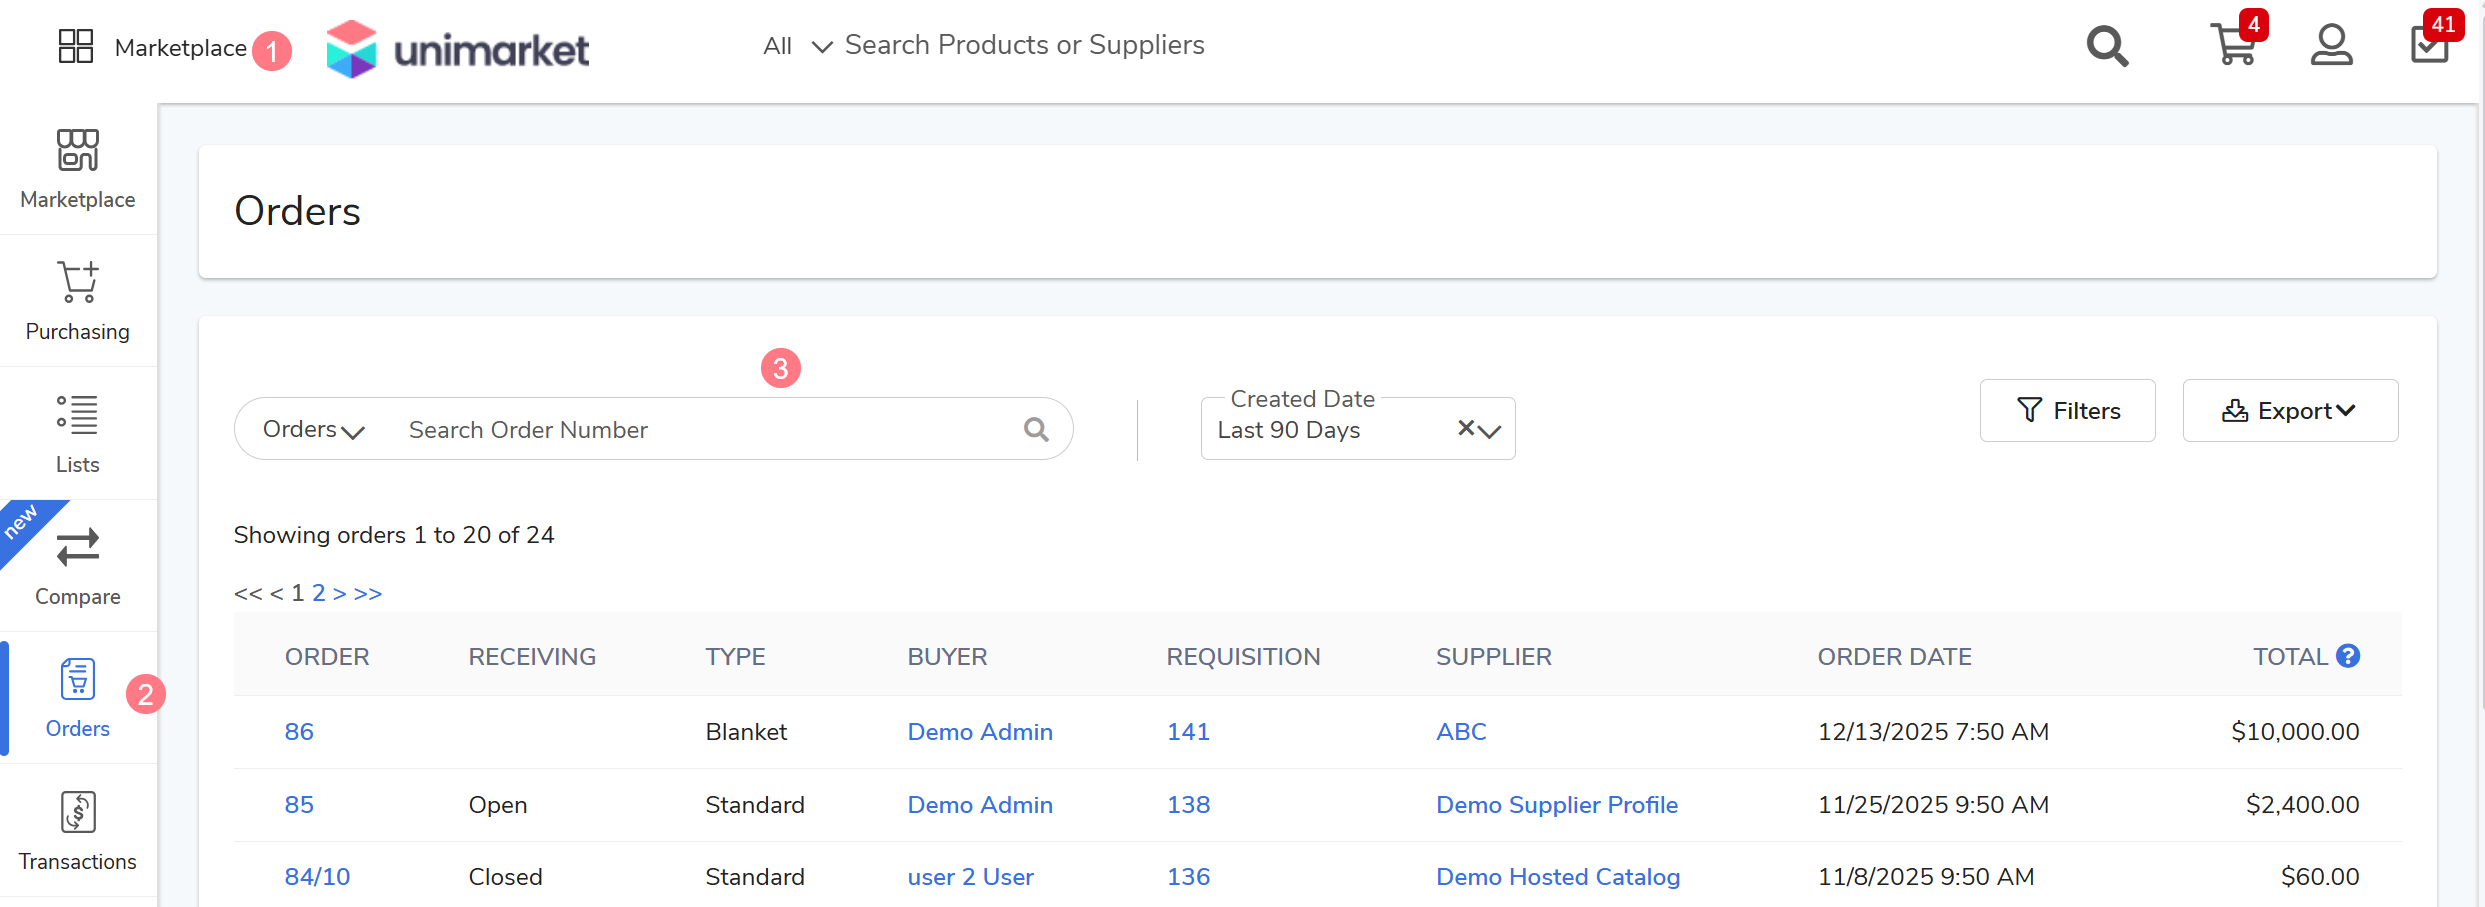Open the Marketplace grid menu icon

click(x=76, y=46)
